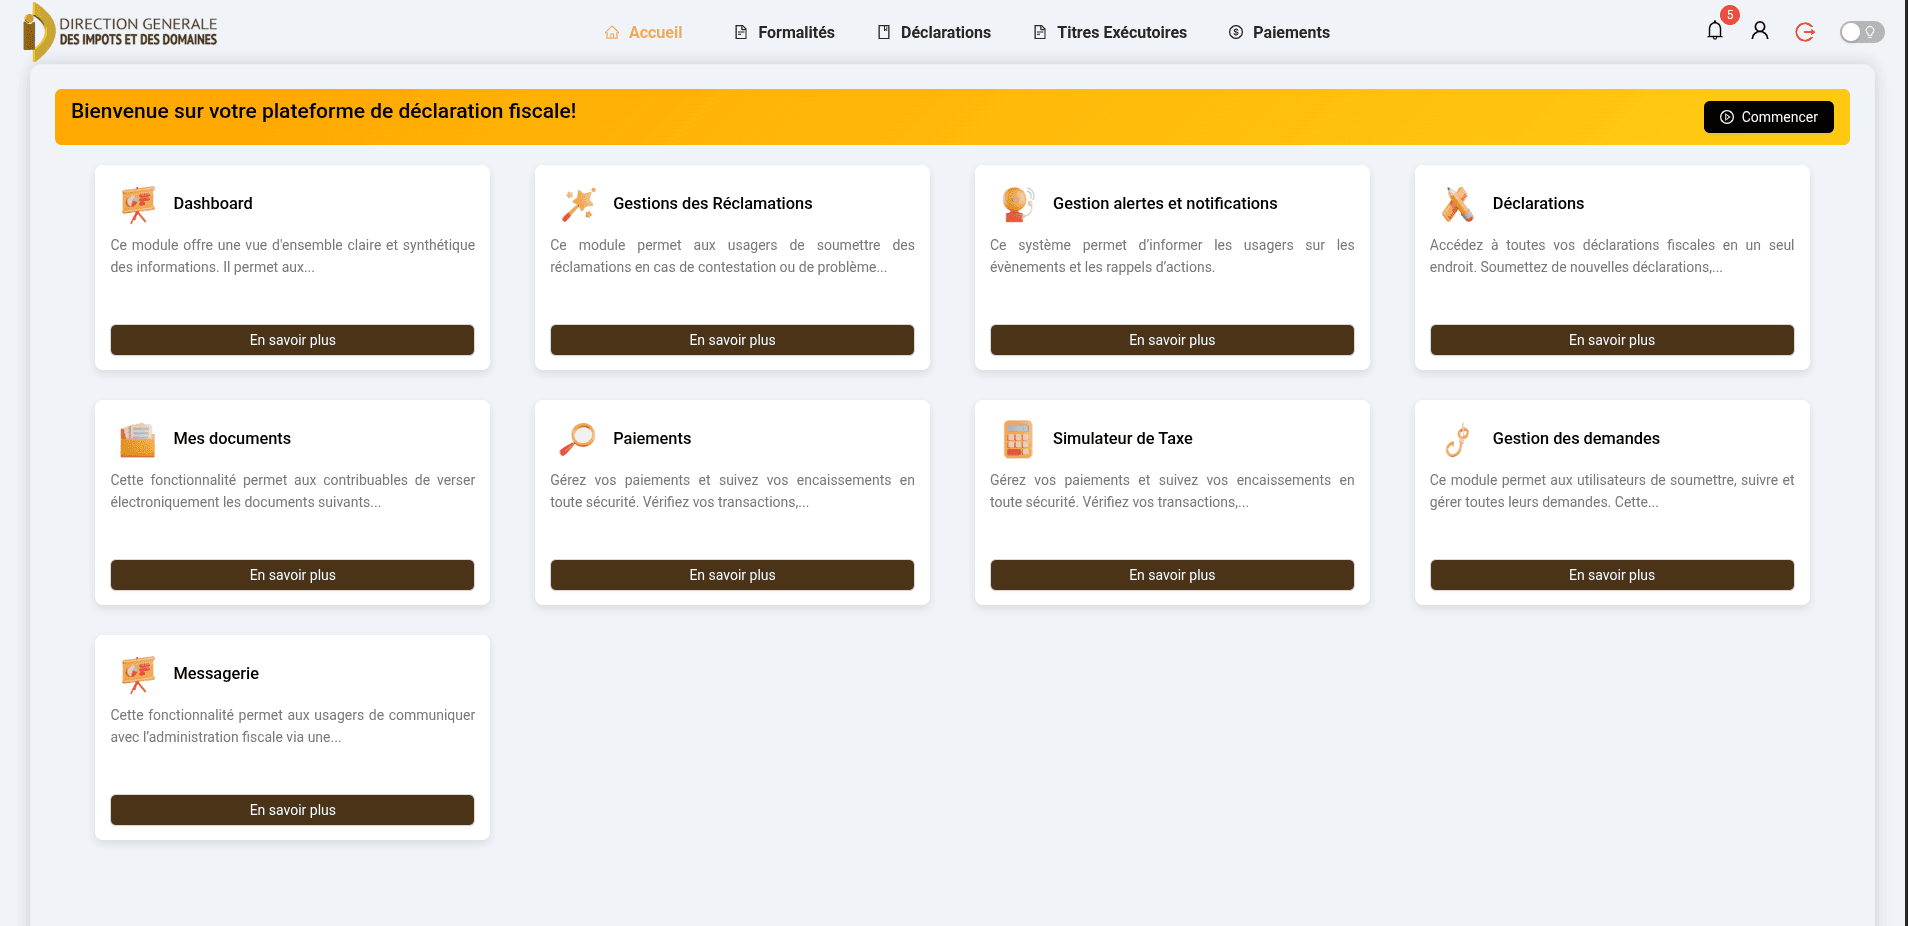The image size is (1908, 926).
Task: Click the red notification count badge
Action: pyautogui.click(x=1730, y=15)
